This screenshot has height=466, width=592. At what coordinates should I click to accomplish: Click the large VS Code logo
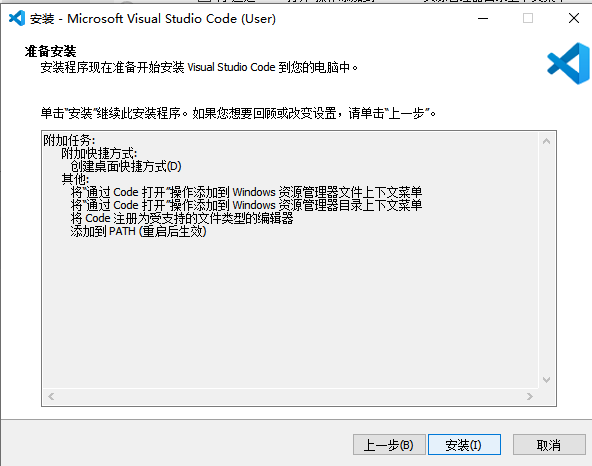tap(569, 63)
